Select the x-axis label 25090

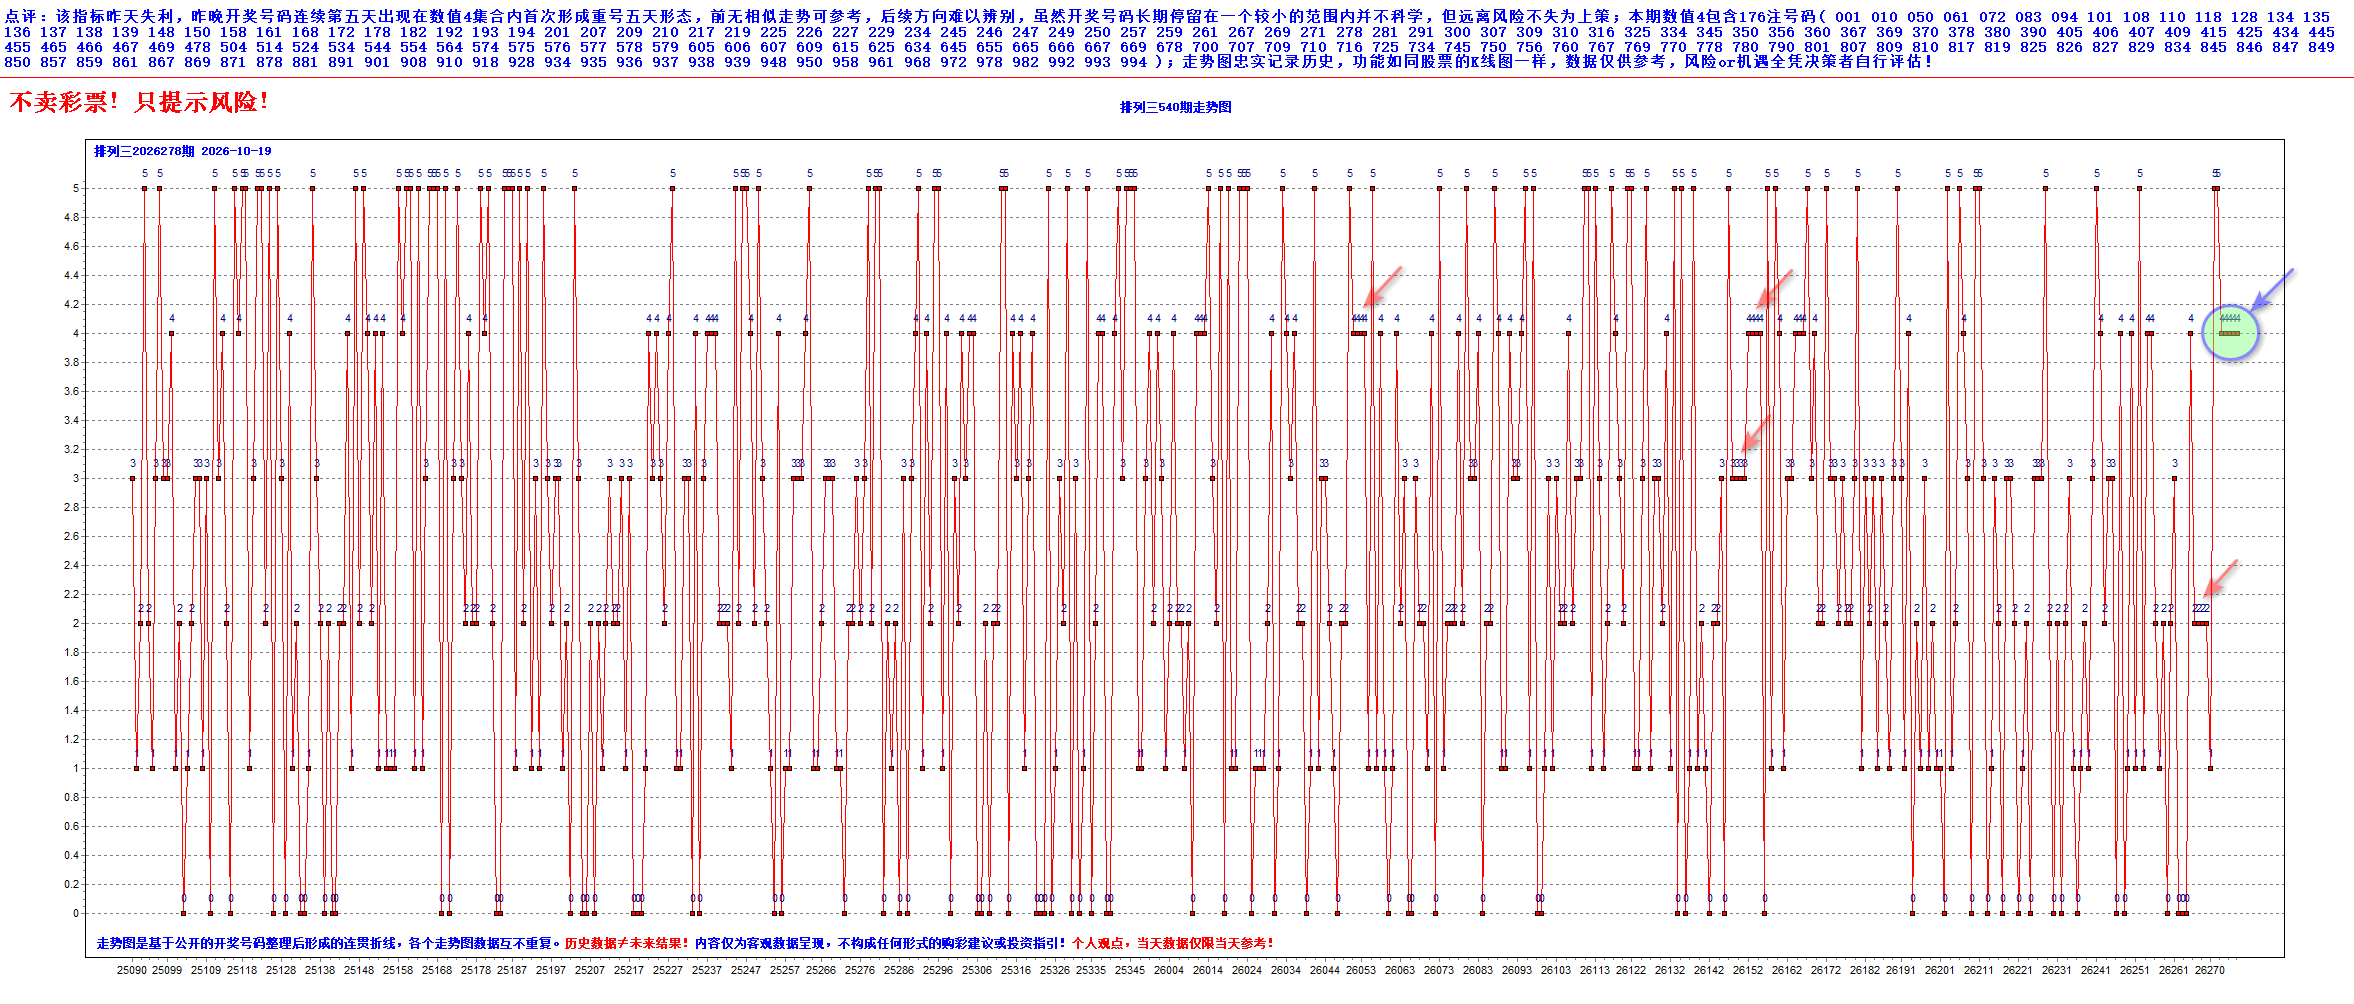(131, 970)
